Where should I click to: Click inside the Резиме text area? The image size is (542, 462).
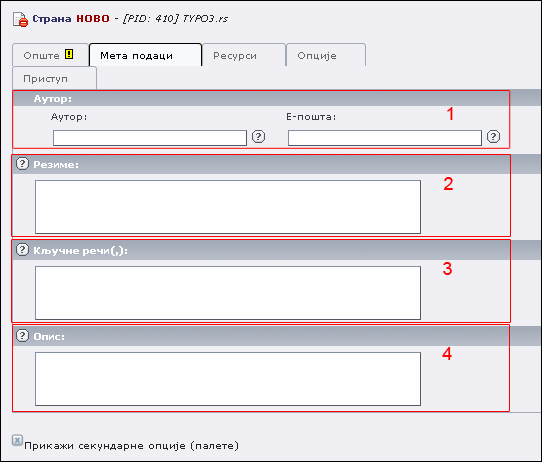228,207
